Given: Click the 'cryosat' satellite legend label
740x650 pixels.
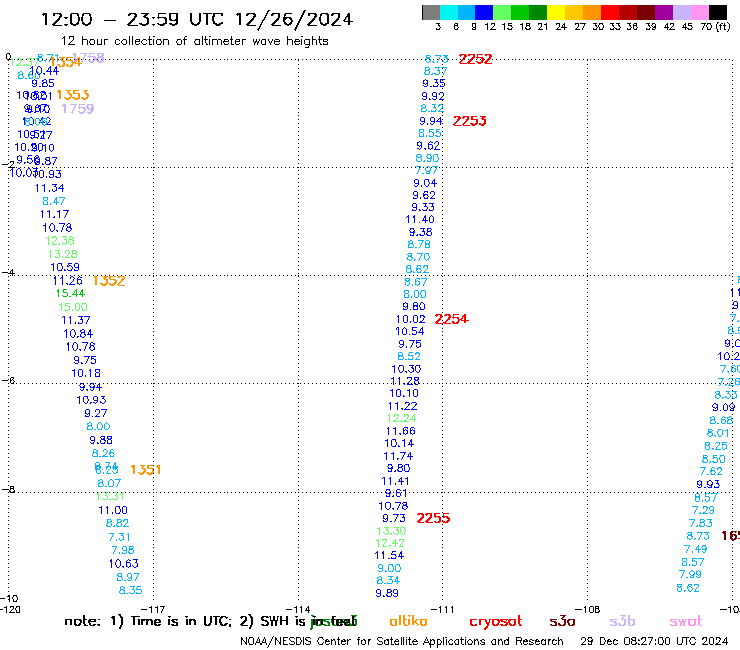Looking at the screenshot, I should coord(496,622).
